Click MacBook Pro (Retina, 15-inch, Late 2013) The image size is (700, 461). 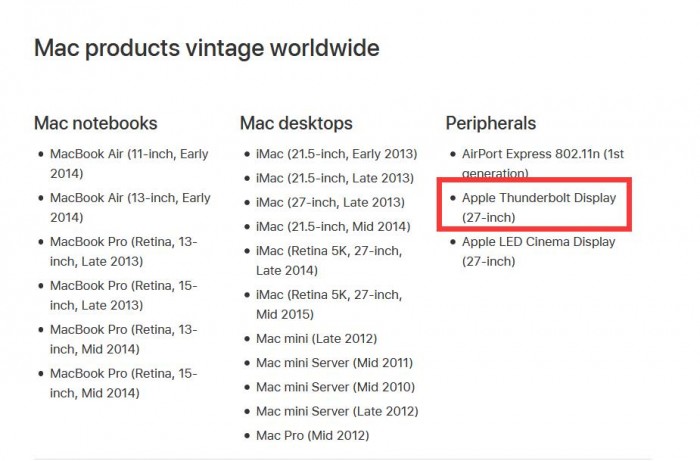(x=123, y=295)
